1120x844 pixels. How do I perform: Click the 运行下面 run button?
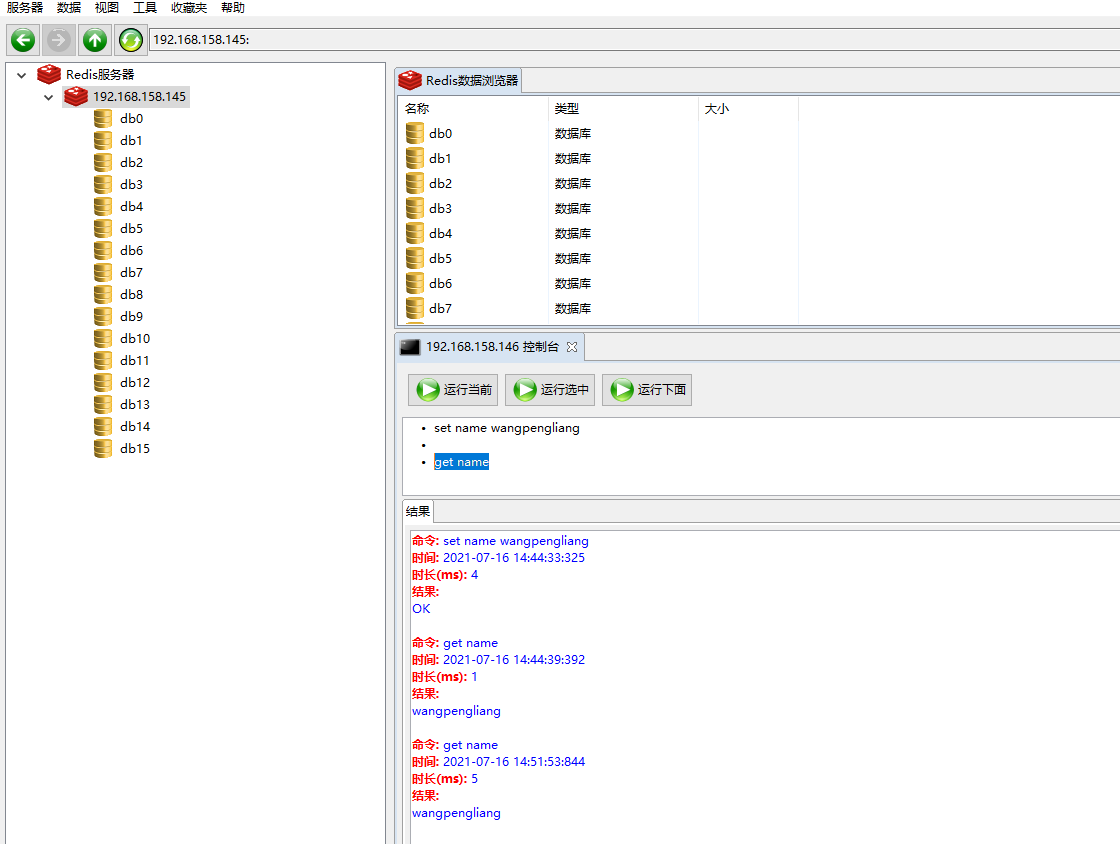click(647, 390)
